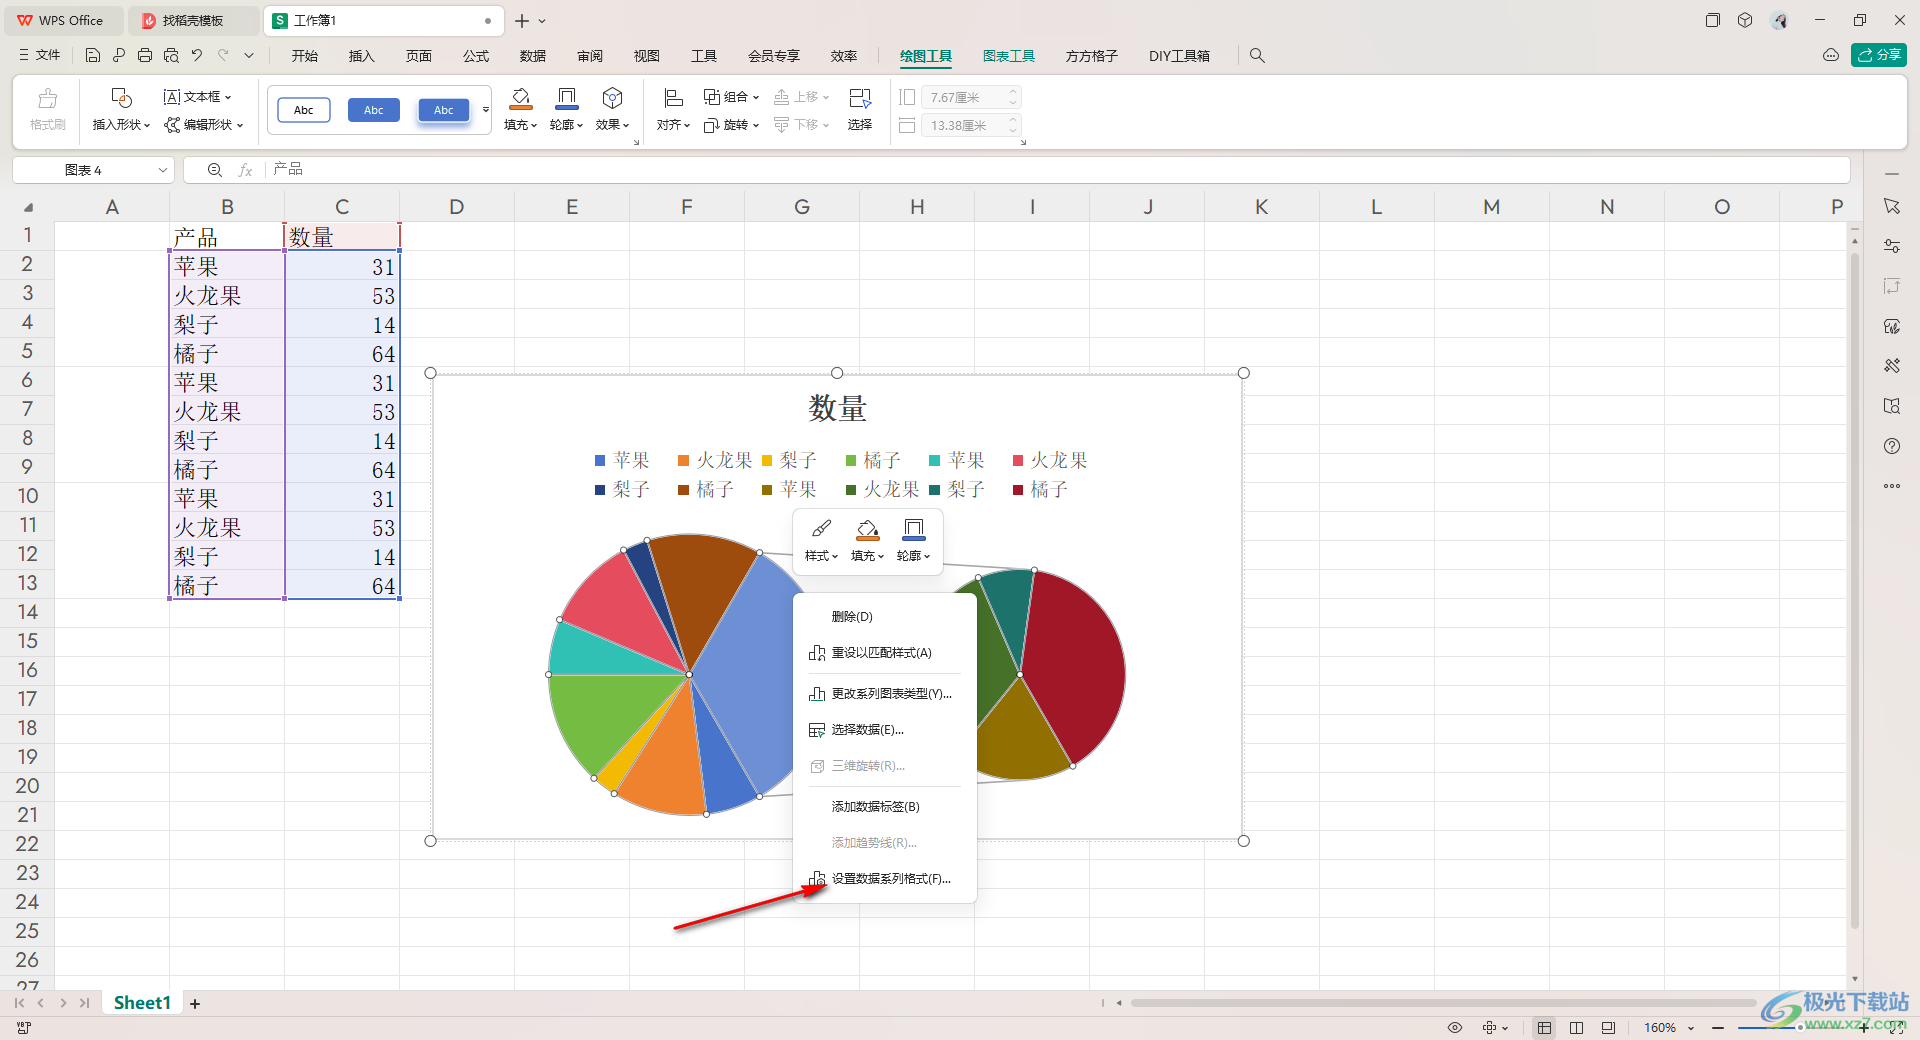Expand the quick access toolbar chevron
The width and height of the screenshot is (1920, 1040).
point(249,56)
